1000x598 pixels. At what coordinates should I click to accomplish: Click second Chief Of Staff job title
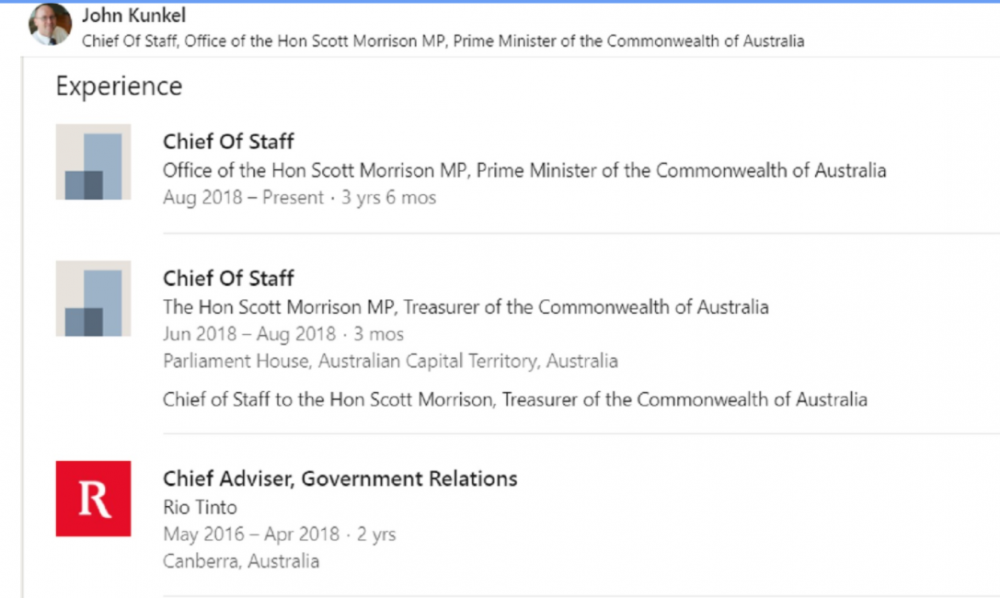click(x=228, y=279)
